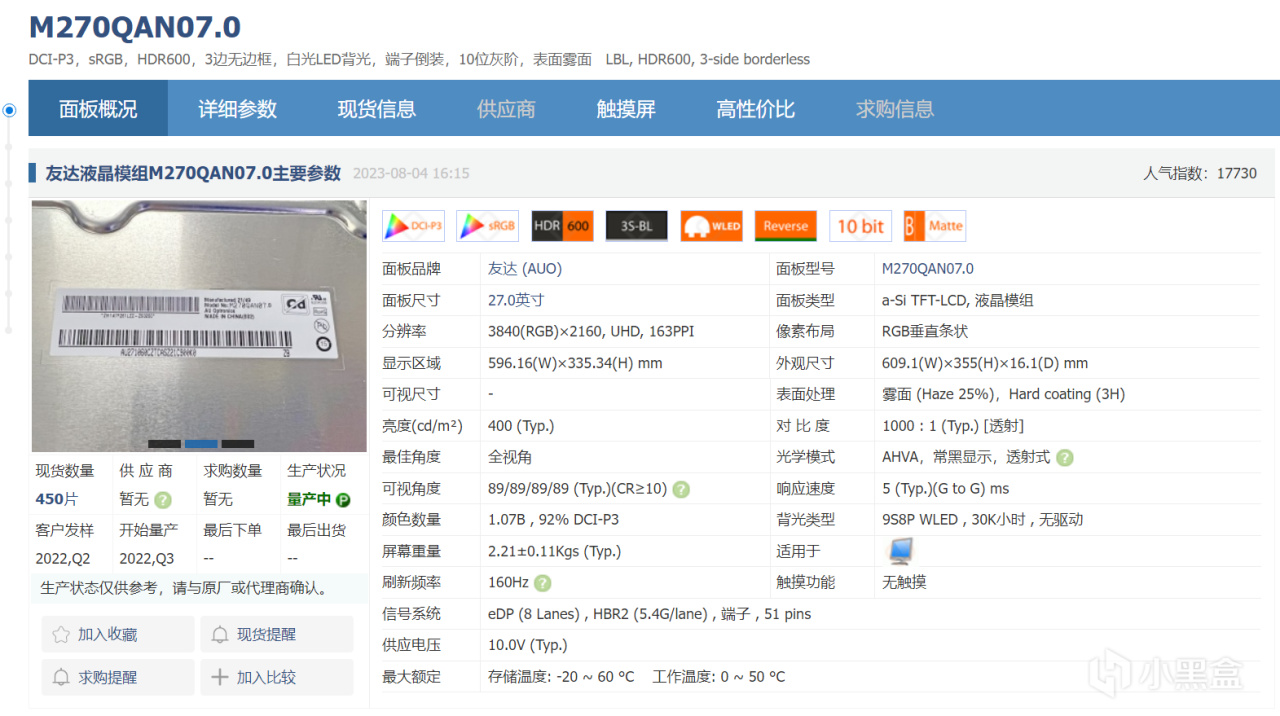
Task: Click the 5 (Typ.)(G to G) ms value
Action: [x=946, y=489]
